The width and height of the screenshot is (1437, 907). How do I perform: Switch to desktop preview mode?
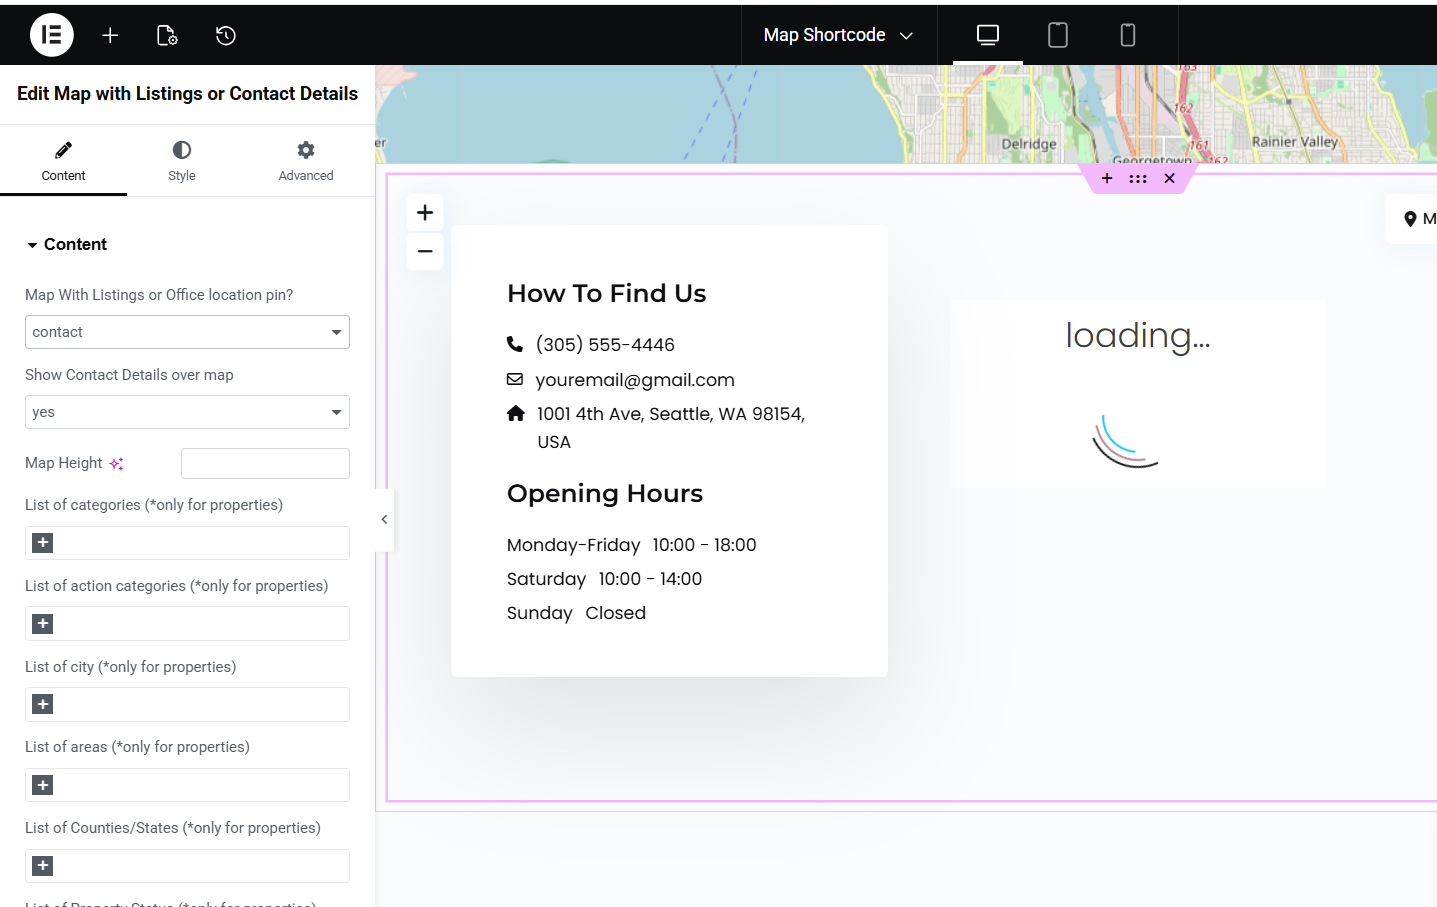(987, 35)
